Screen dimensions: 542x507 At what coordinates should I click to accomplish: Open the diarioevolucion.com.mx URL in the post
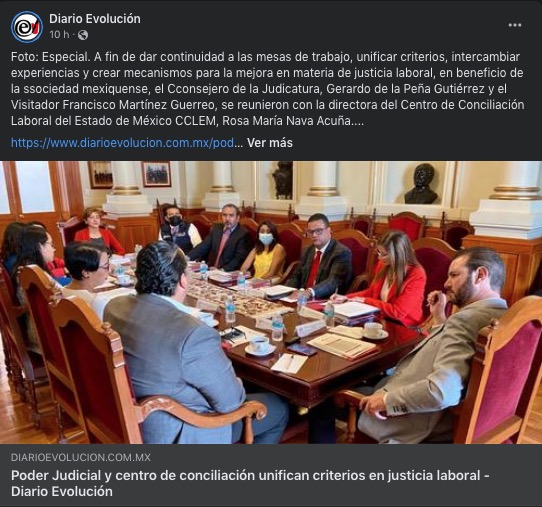tap(122, 143)
